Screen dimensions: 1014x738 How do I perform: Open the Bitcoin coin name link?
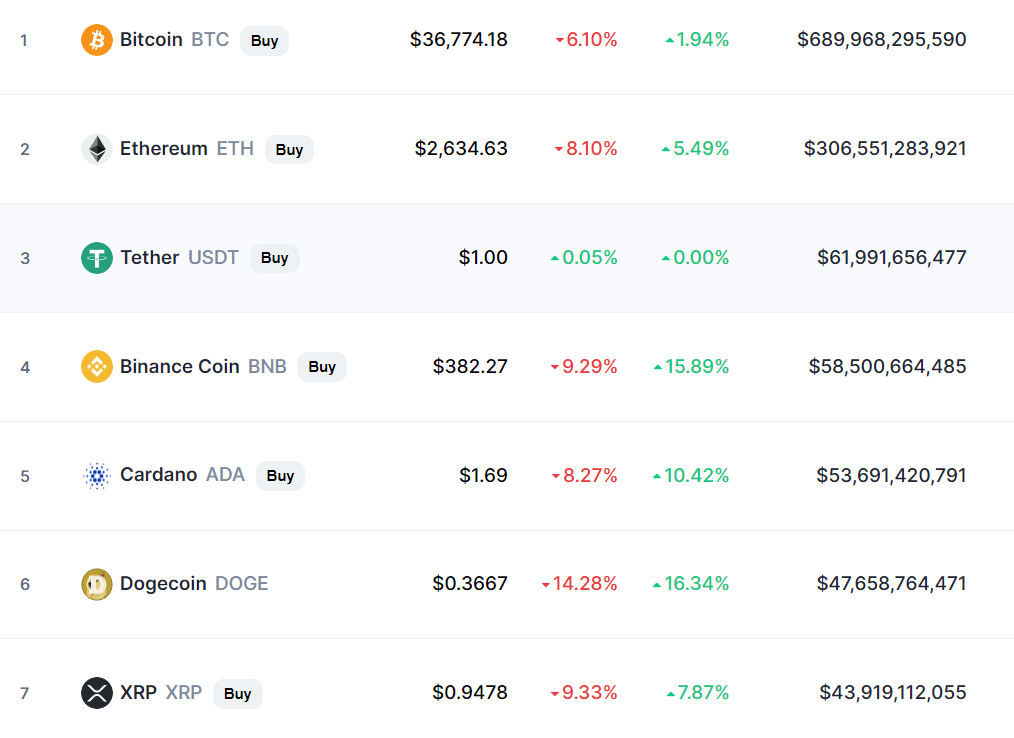click(x=151, y=40)
